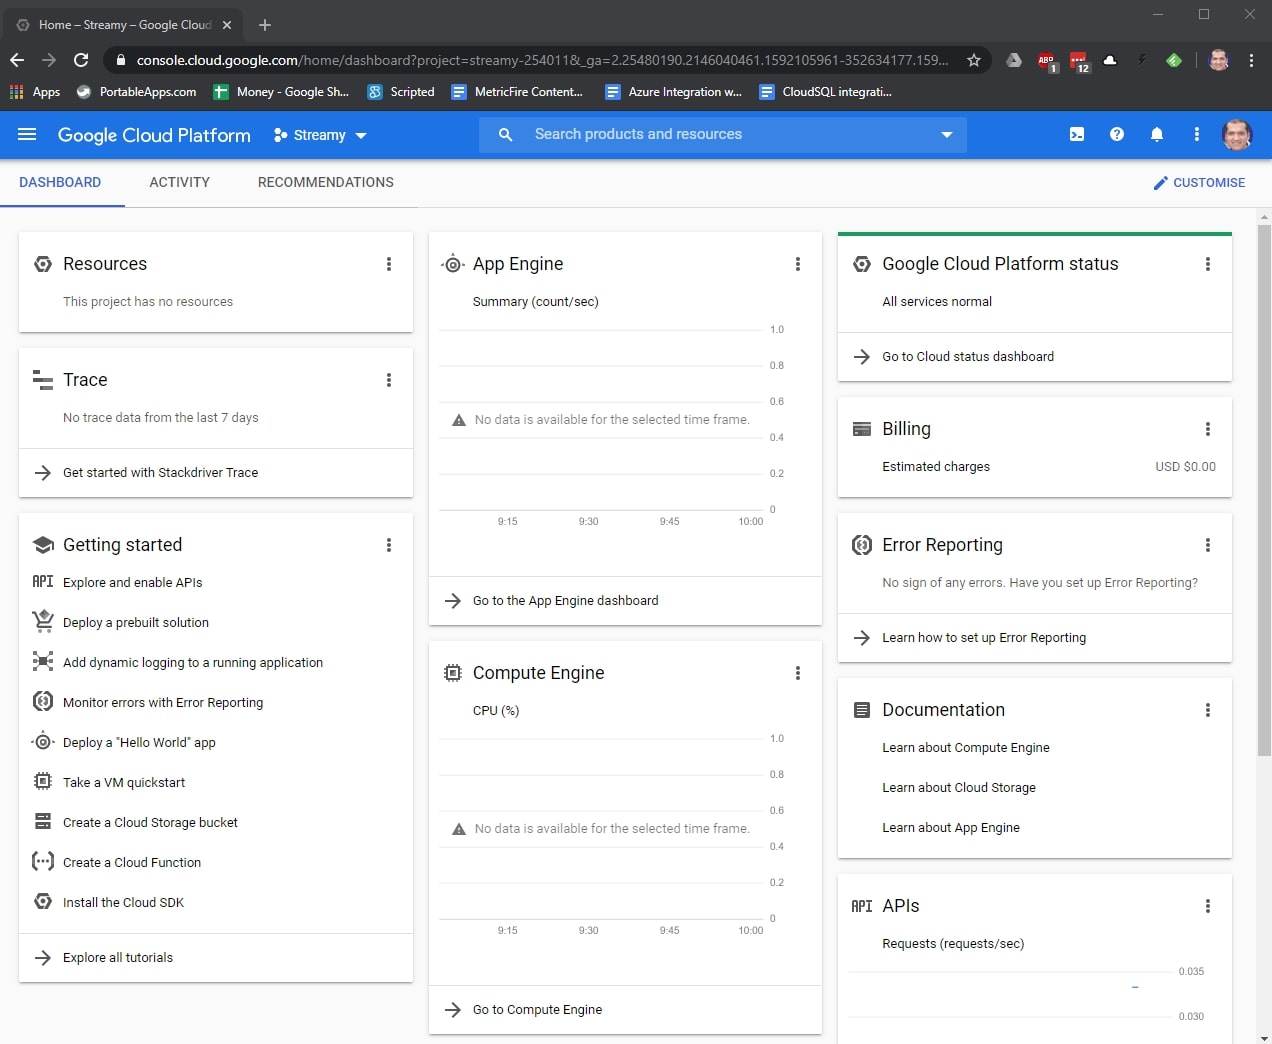Open Chrome's three-dot menu
This screenshot has height=1044, width=1272.
[x=1251, y=60]
